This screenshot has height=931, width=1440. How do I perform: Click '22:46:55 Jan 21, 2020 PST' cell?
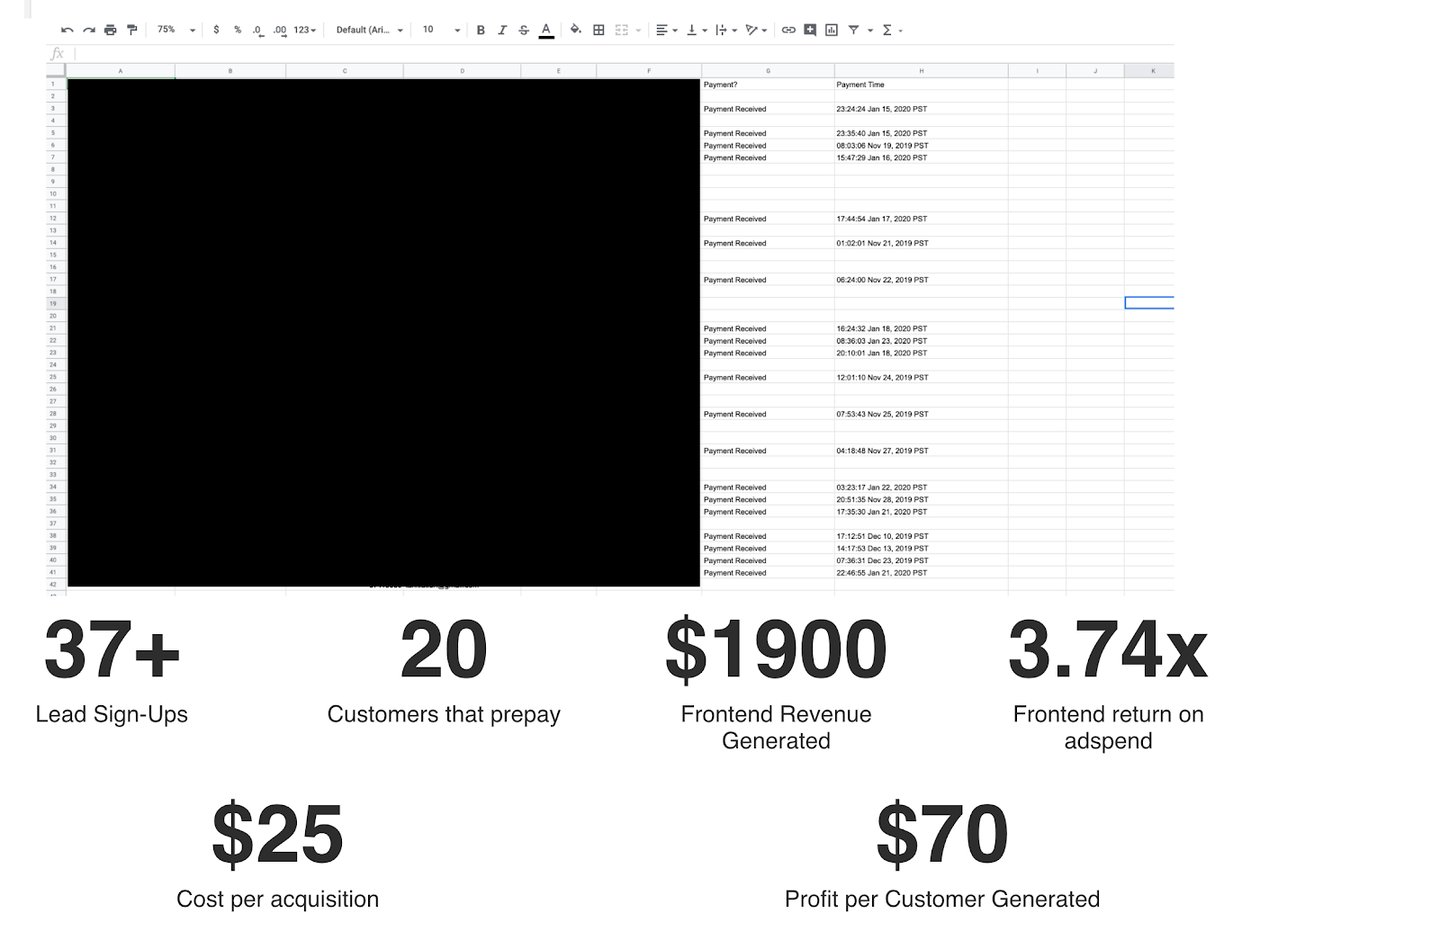[x=921, y=573]
